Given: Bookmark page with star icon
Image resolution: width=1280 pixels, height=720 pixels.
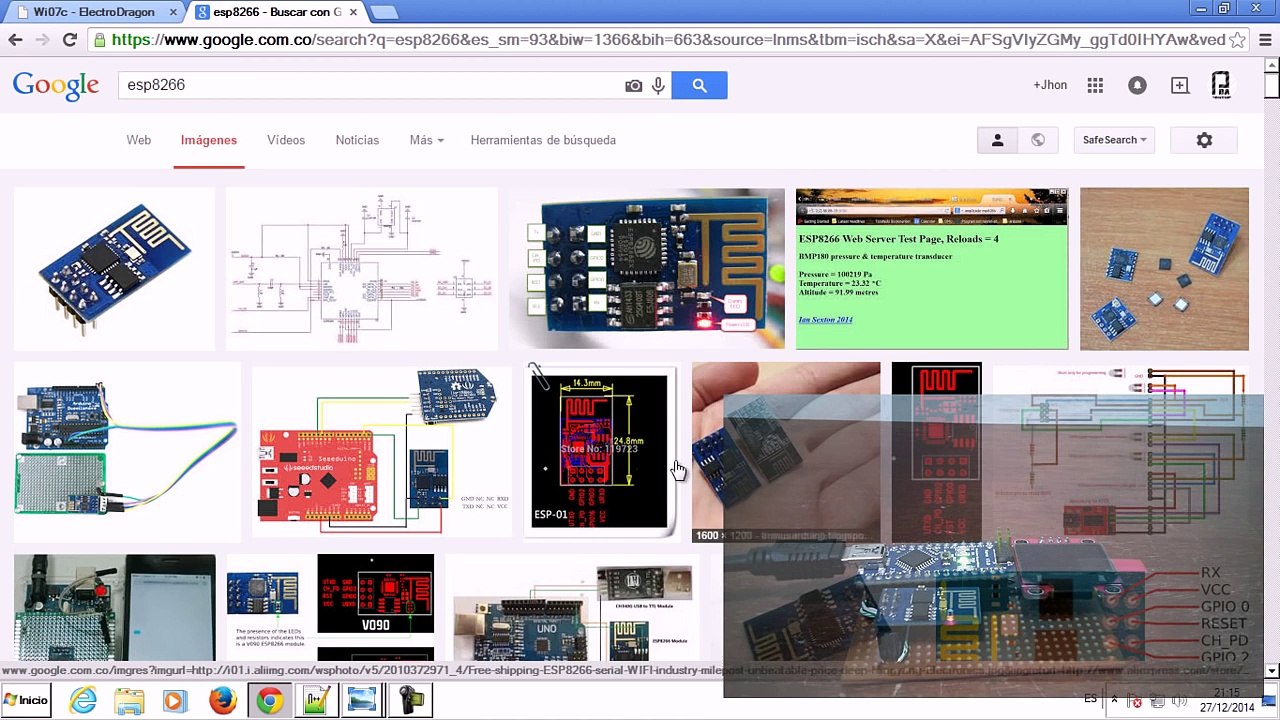Looking at the screenshot, I should pyautogui.click(x=1237, y=40).
